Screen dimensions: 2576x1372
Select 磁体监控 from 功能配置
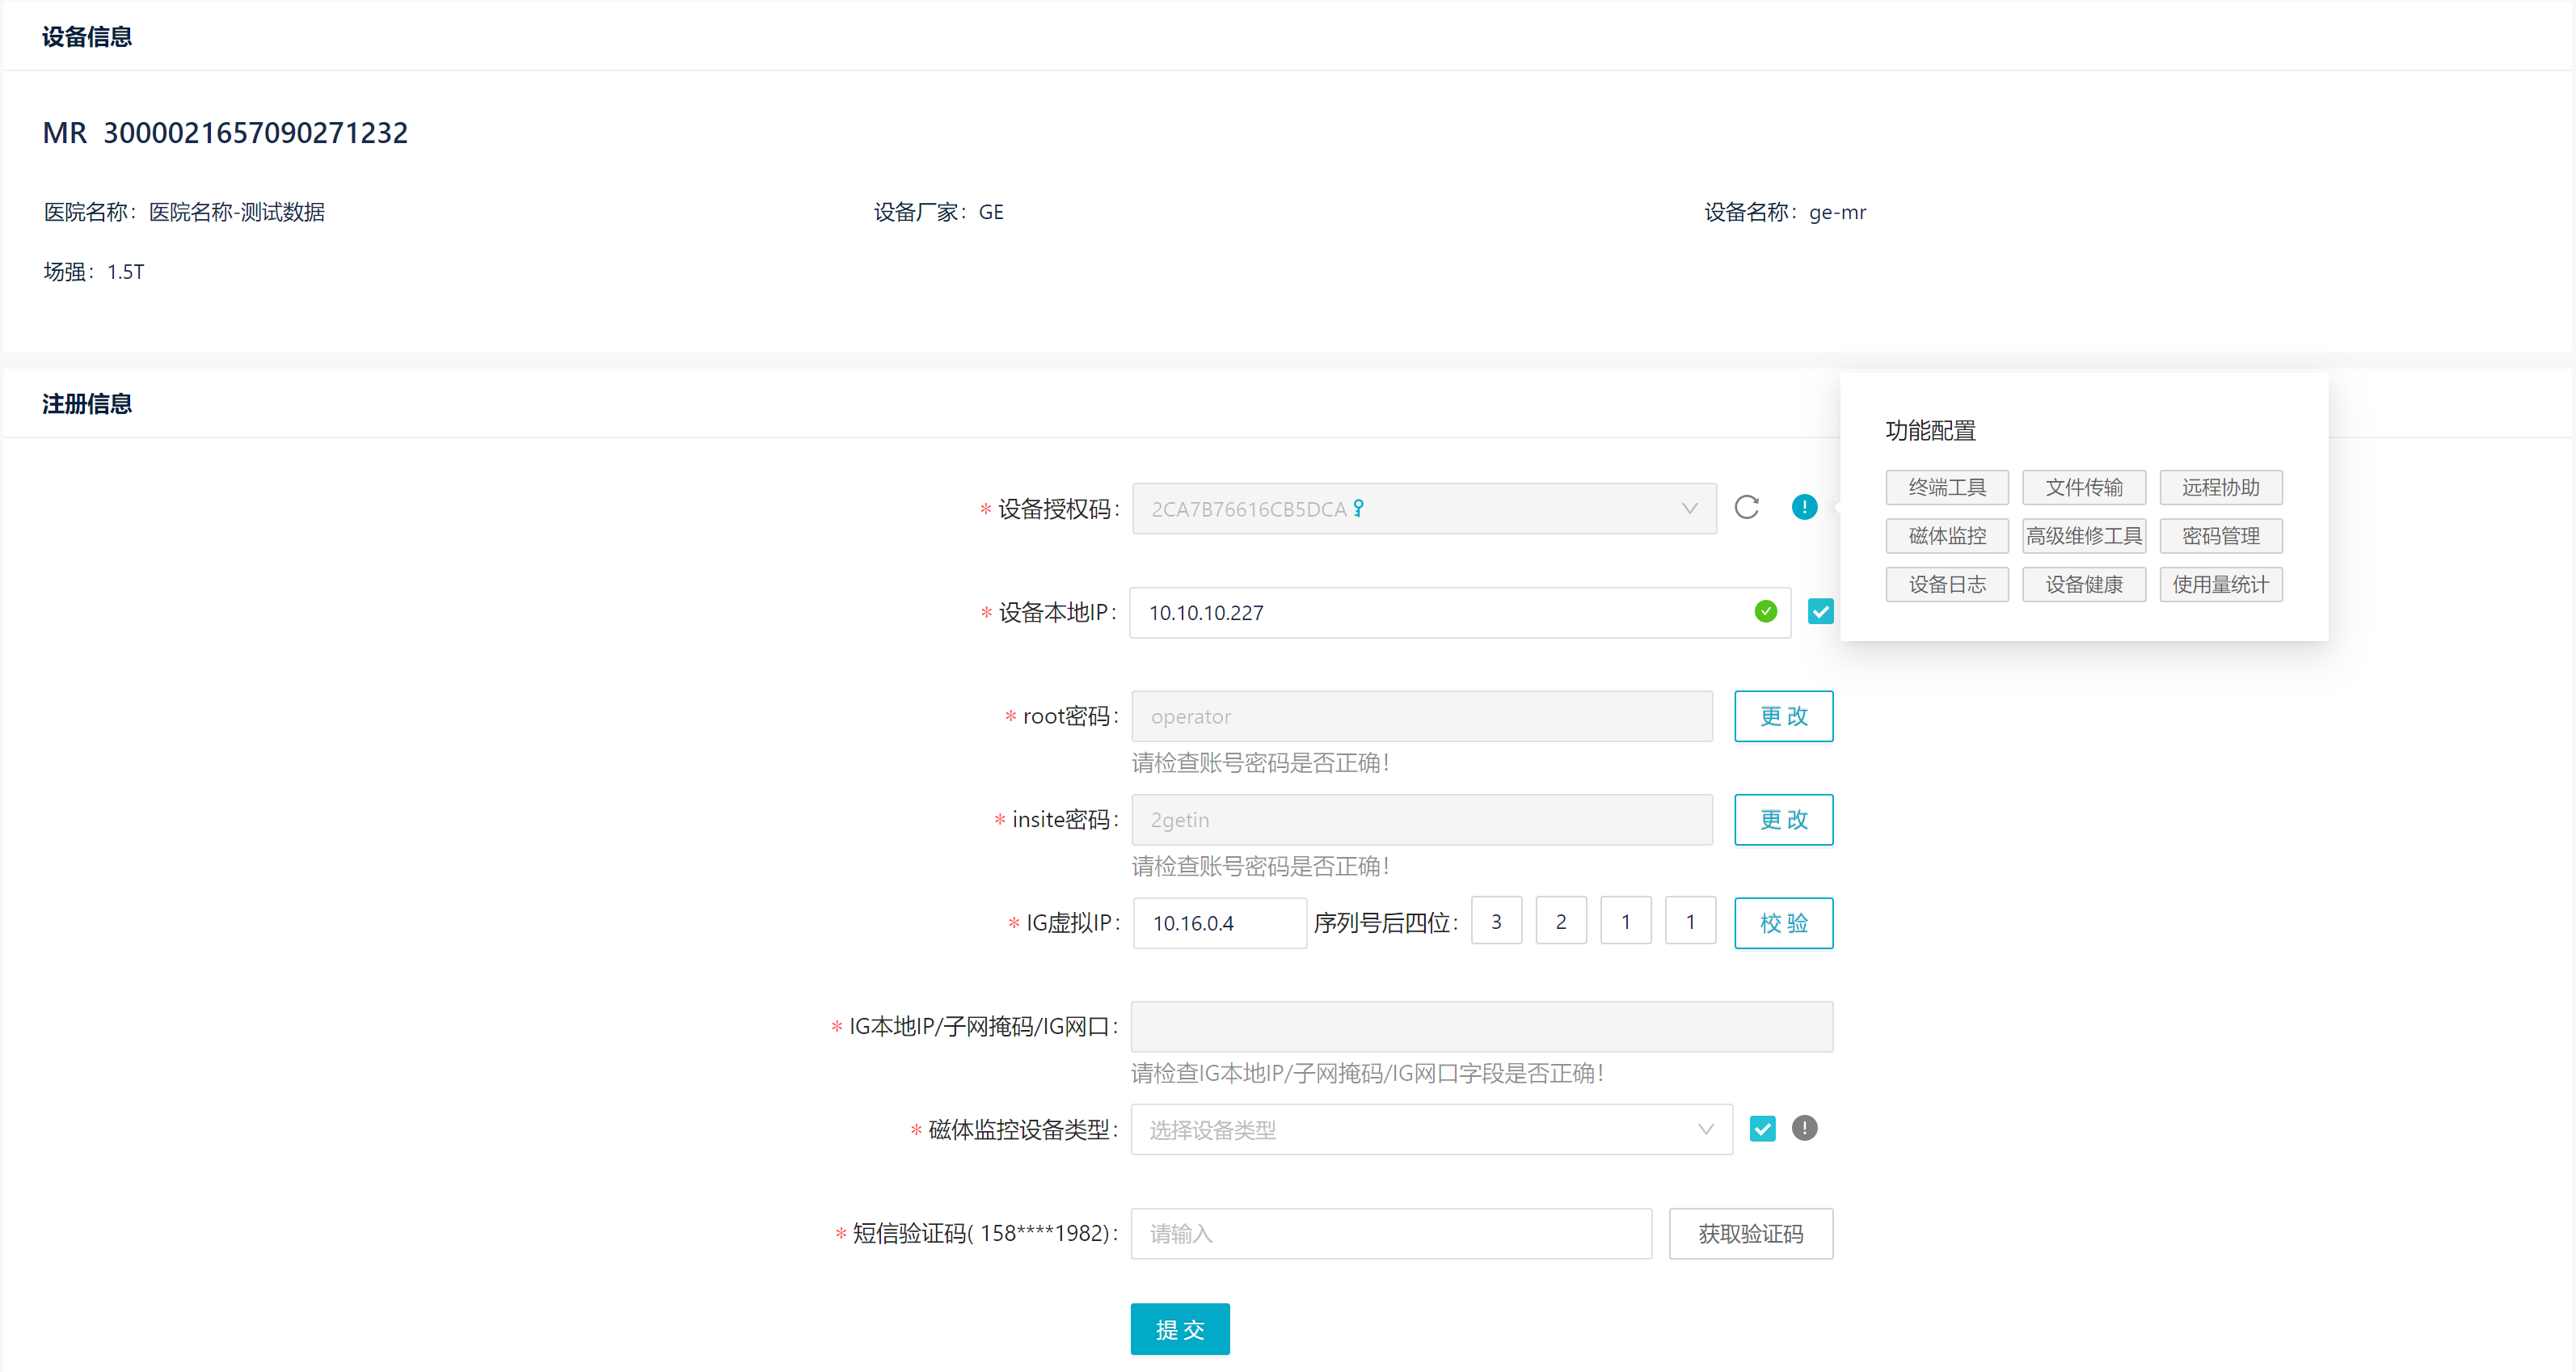coord(1946,536)
